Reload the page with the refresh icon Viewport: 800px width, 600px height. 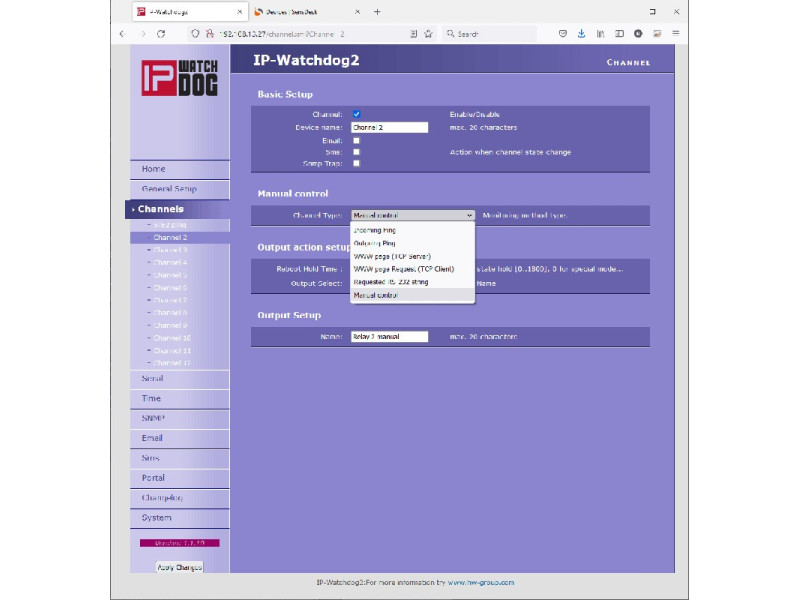click(x=161, y=34)
